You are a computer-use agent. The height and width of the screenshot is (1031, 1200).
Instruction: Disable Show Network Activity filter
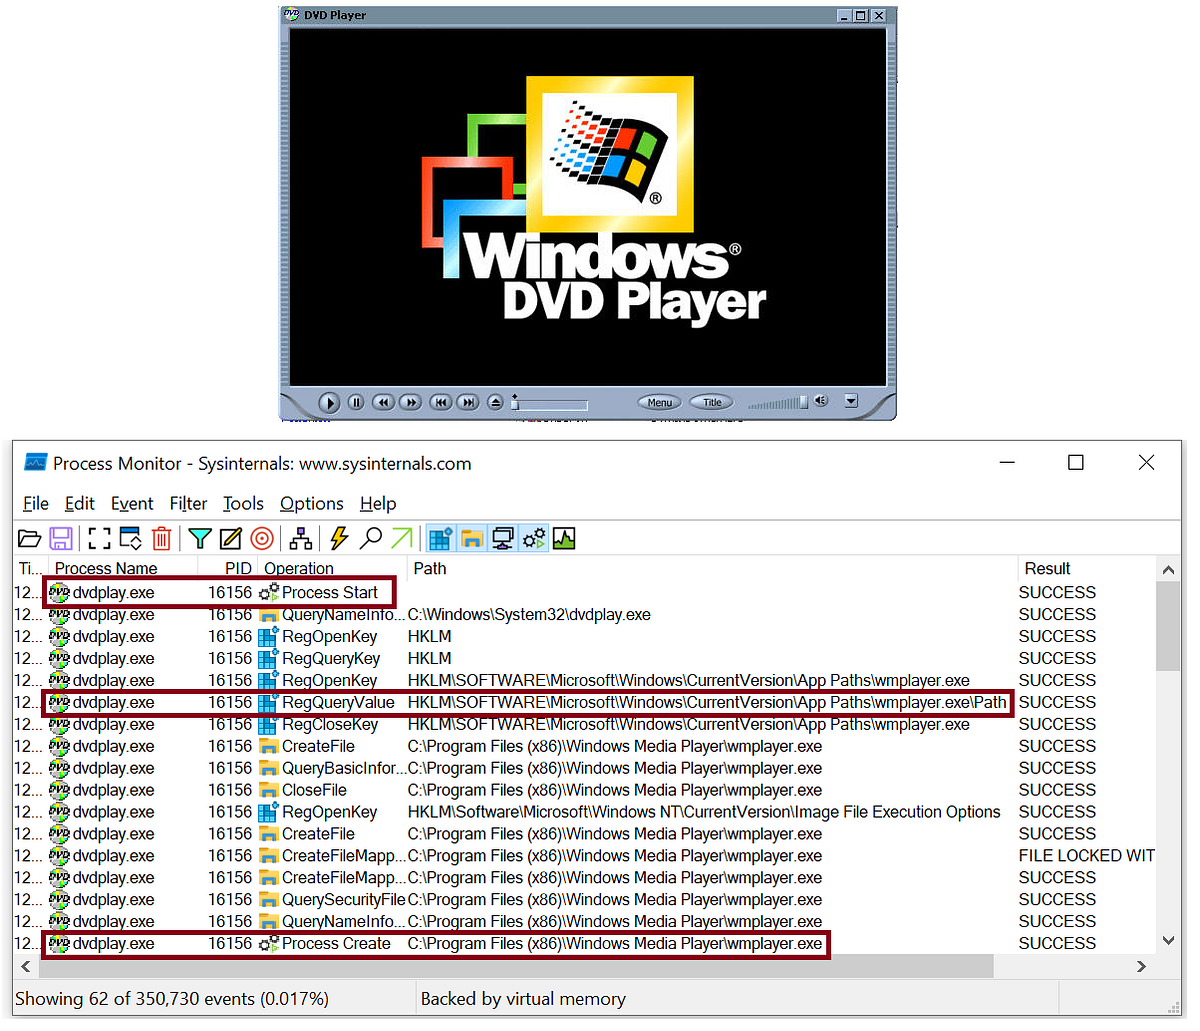[x=503, y=538]
